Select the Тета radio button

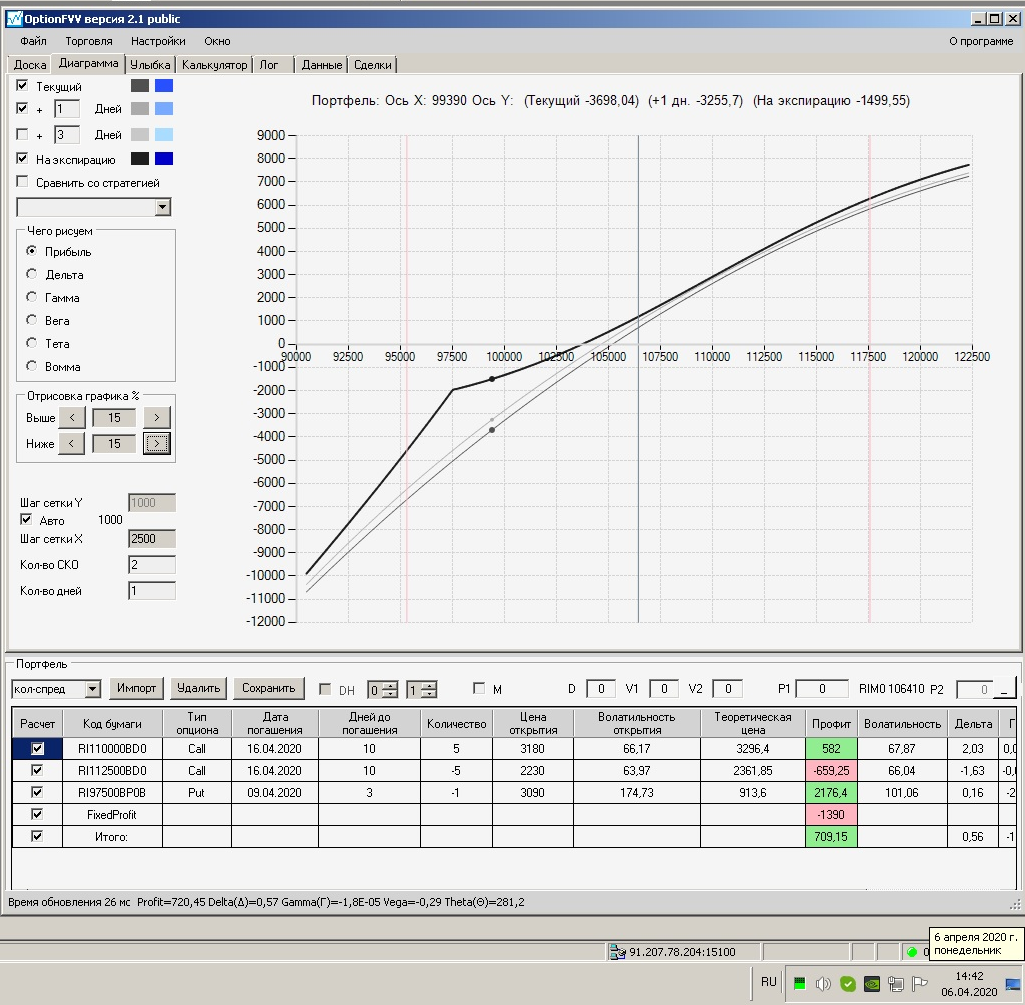(31, 342)
